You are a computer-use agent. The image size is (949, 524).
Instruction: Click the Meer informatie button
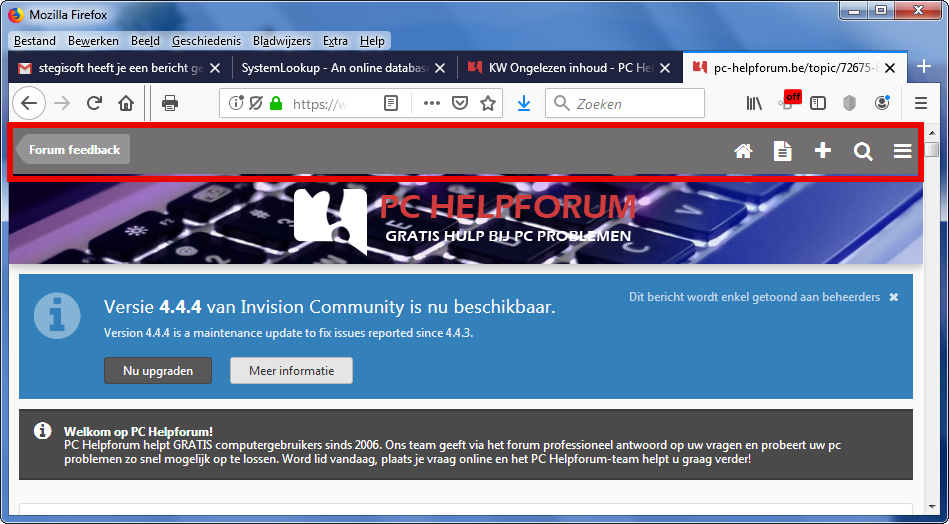[291, 370]
